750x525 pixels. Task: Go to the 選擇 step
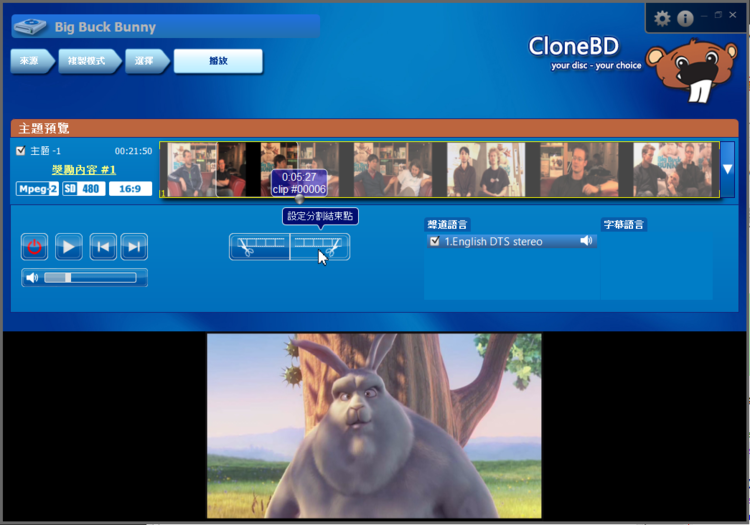(145, 61)
